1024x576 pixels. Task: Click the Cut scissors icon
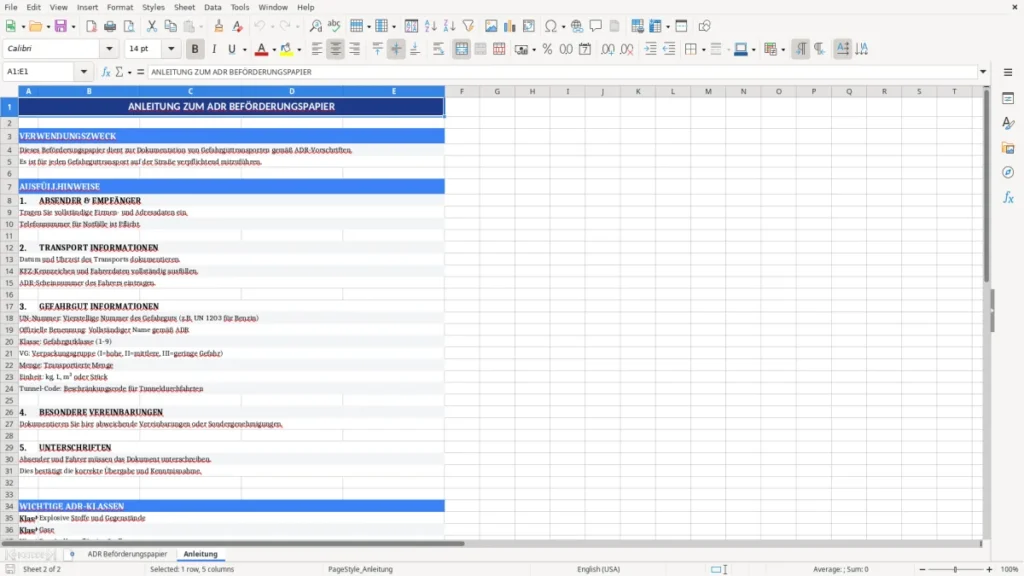point(152,26)
